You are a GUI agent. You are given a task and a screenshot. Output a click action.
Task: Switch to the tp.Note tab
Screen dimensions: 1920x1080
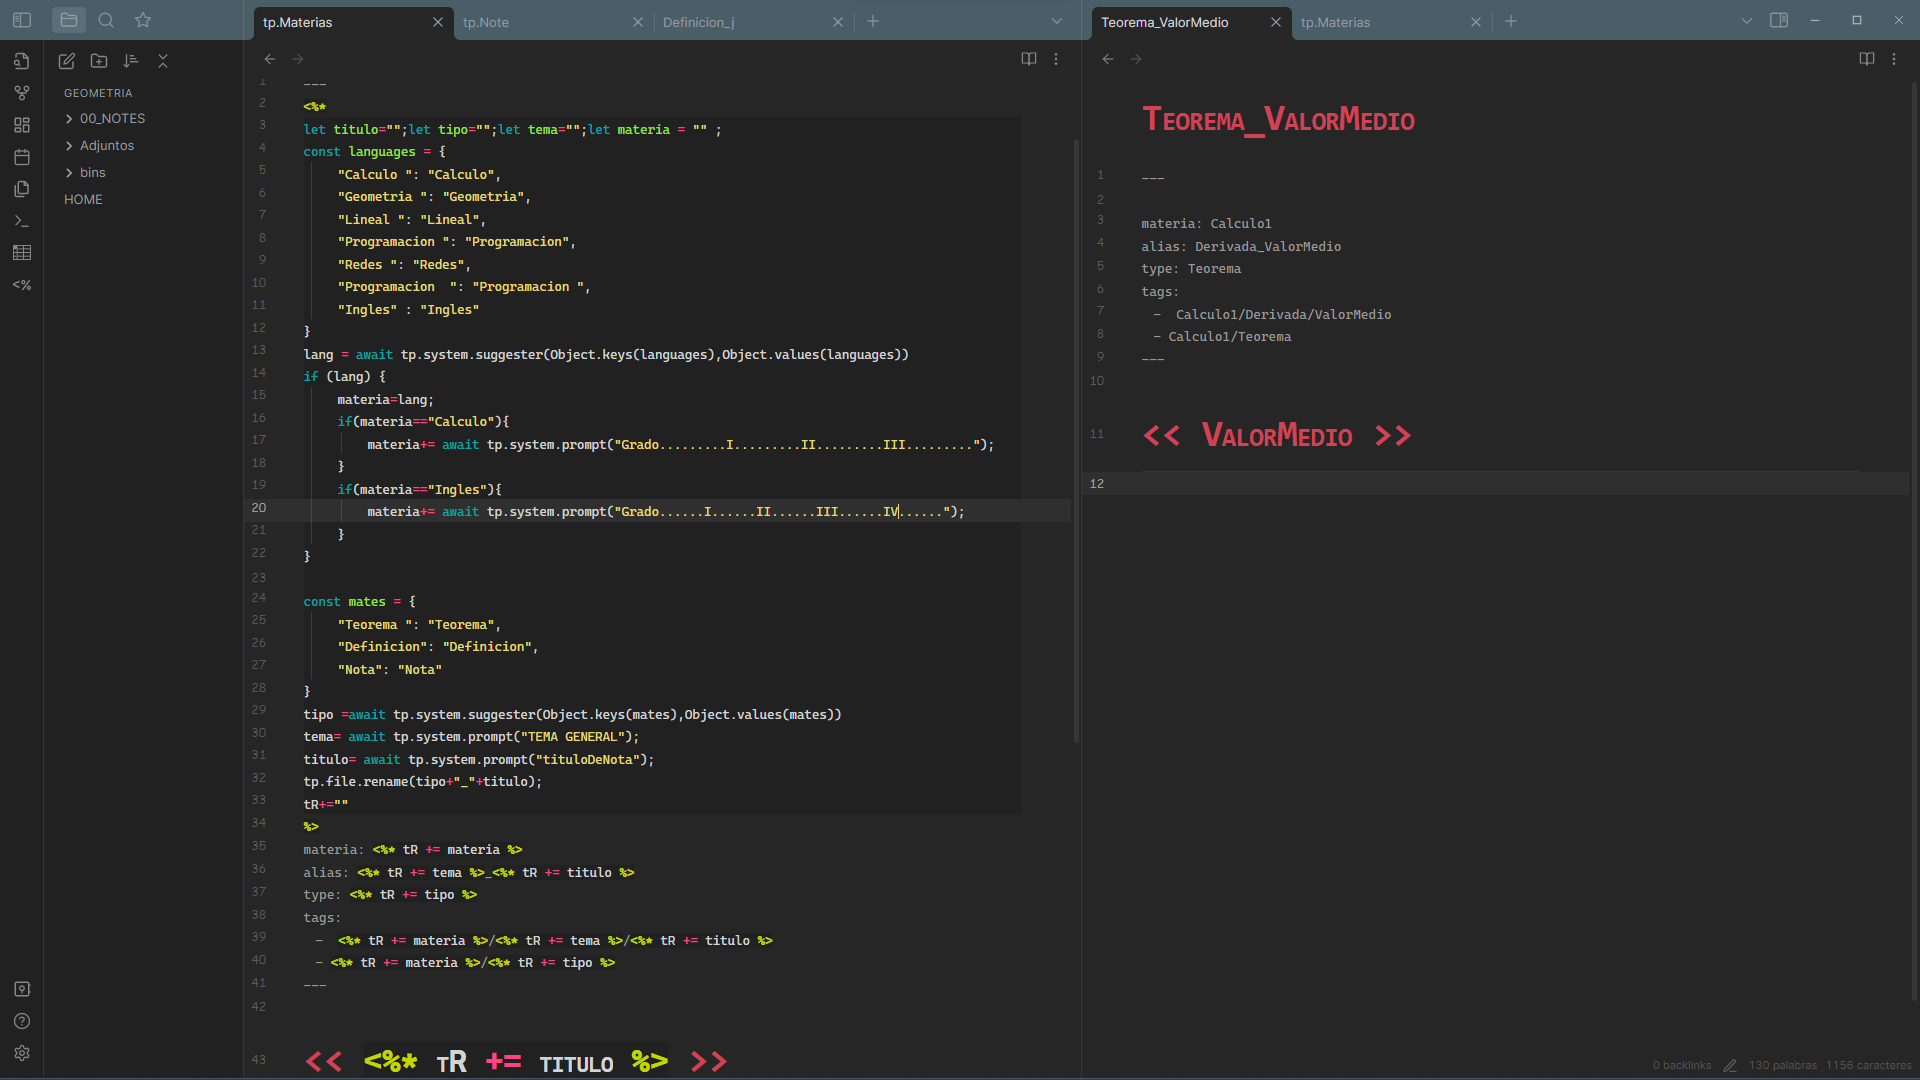(x=487, y=21)
